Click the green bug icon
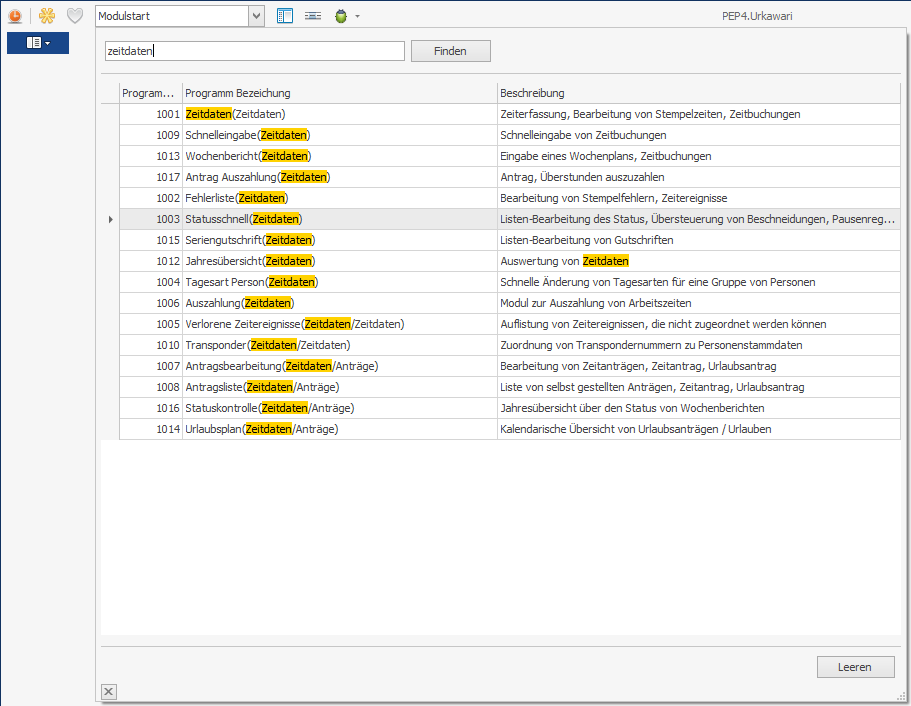The height and width of the screenshot is (706, 911). click(341, 16)
